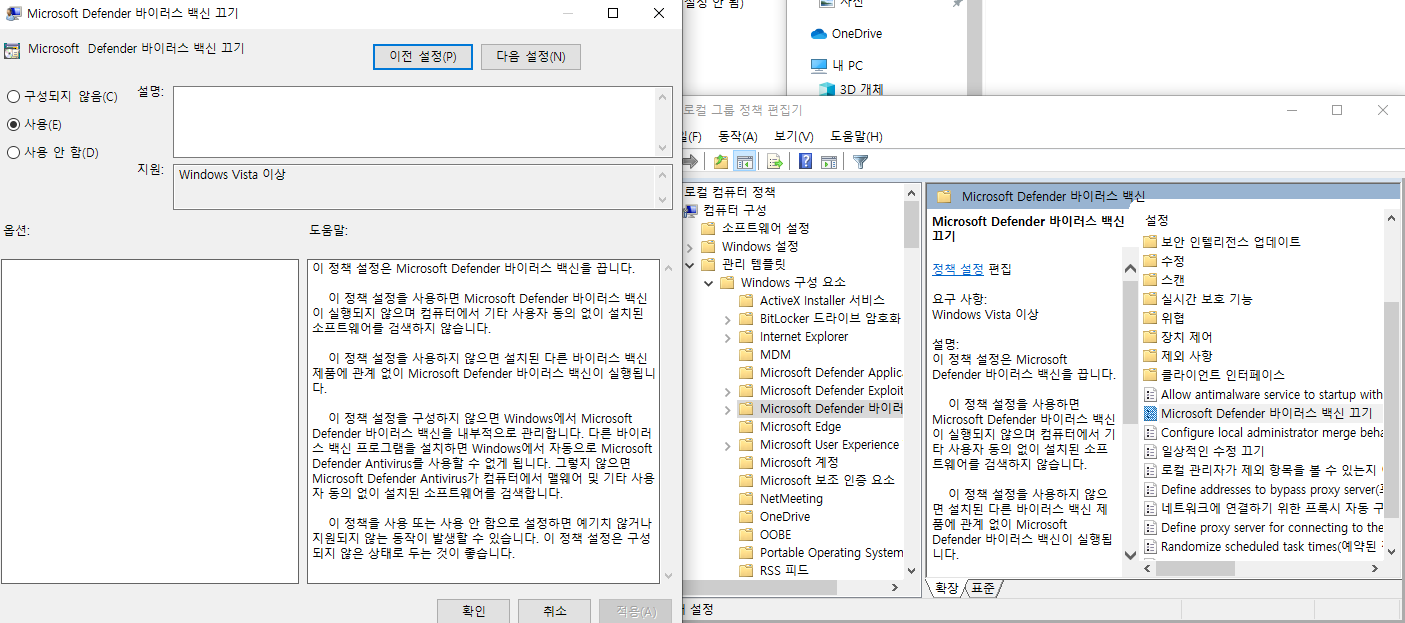Expand the Microsoft Defender 바이러스 tree node

coord(727,408)
